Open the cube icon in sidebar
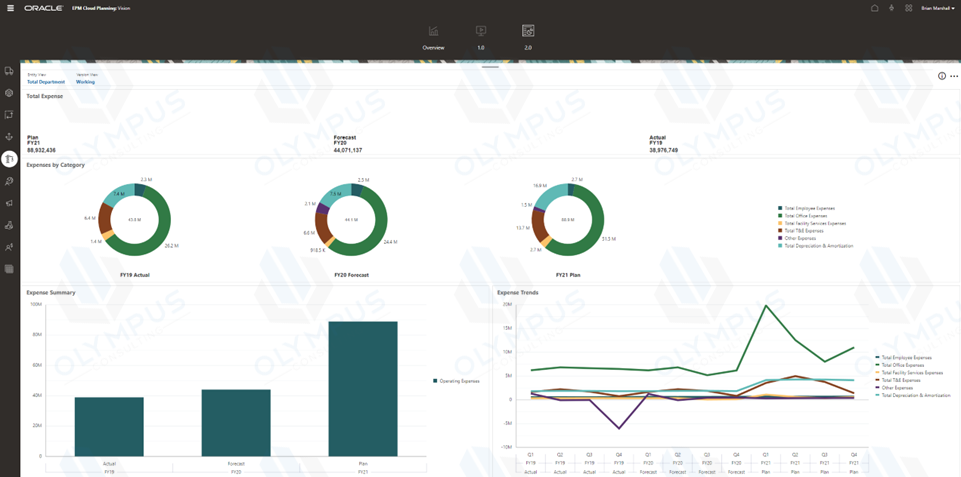This screenshot has height=477, width=961. click(9, 93)
